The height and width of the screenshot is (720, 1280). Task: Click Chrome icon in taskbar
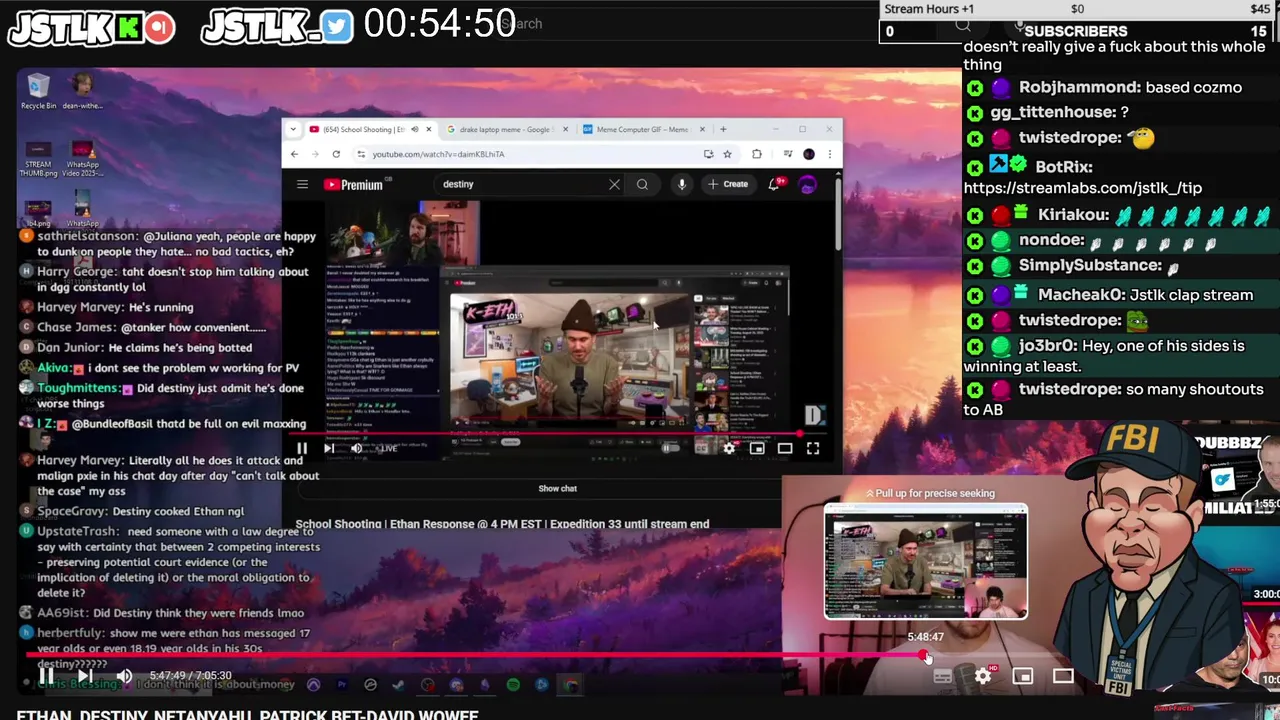pos(571,685)
